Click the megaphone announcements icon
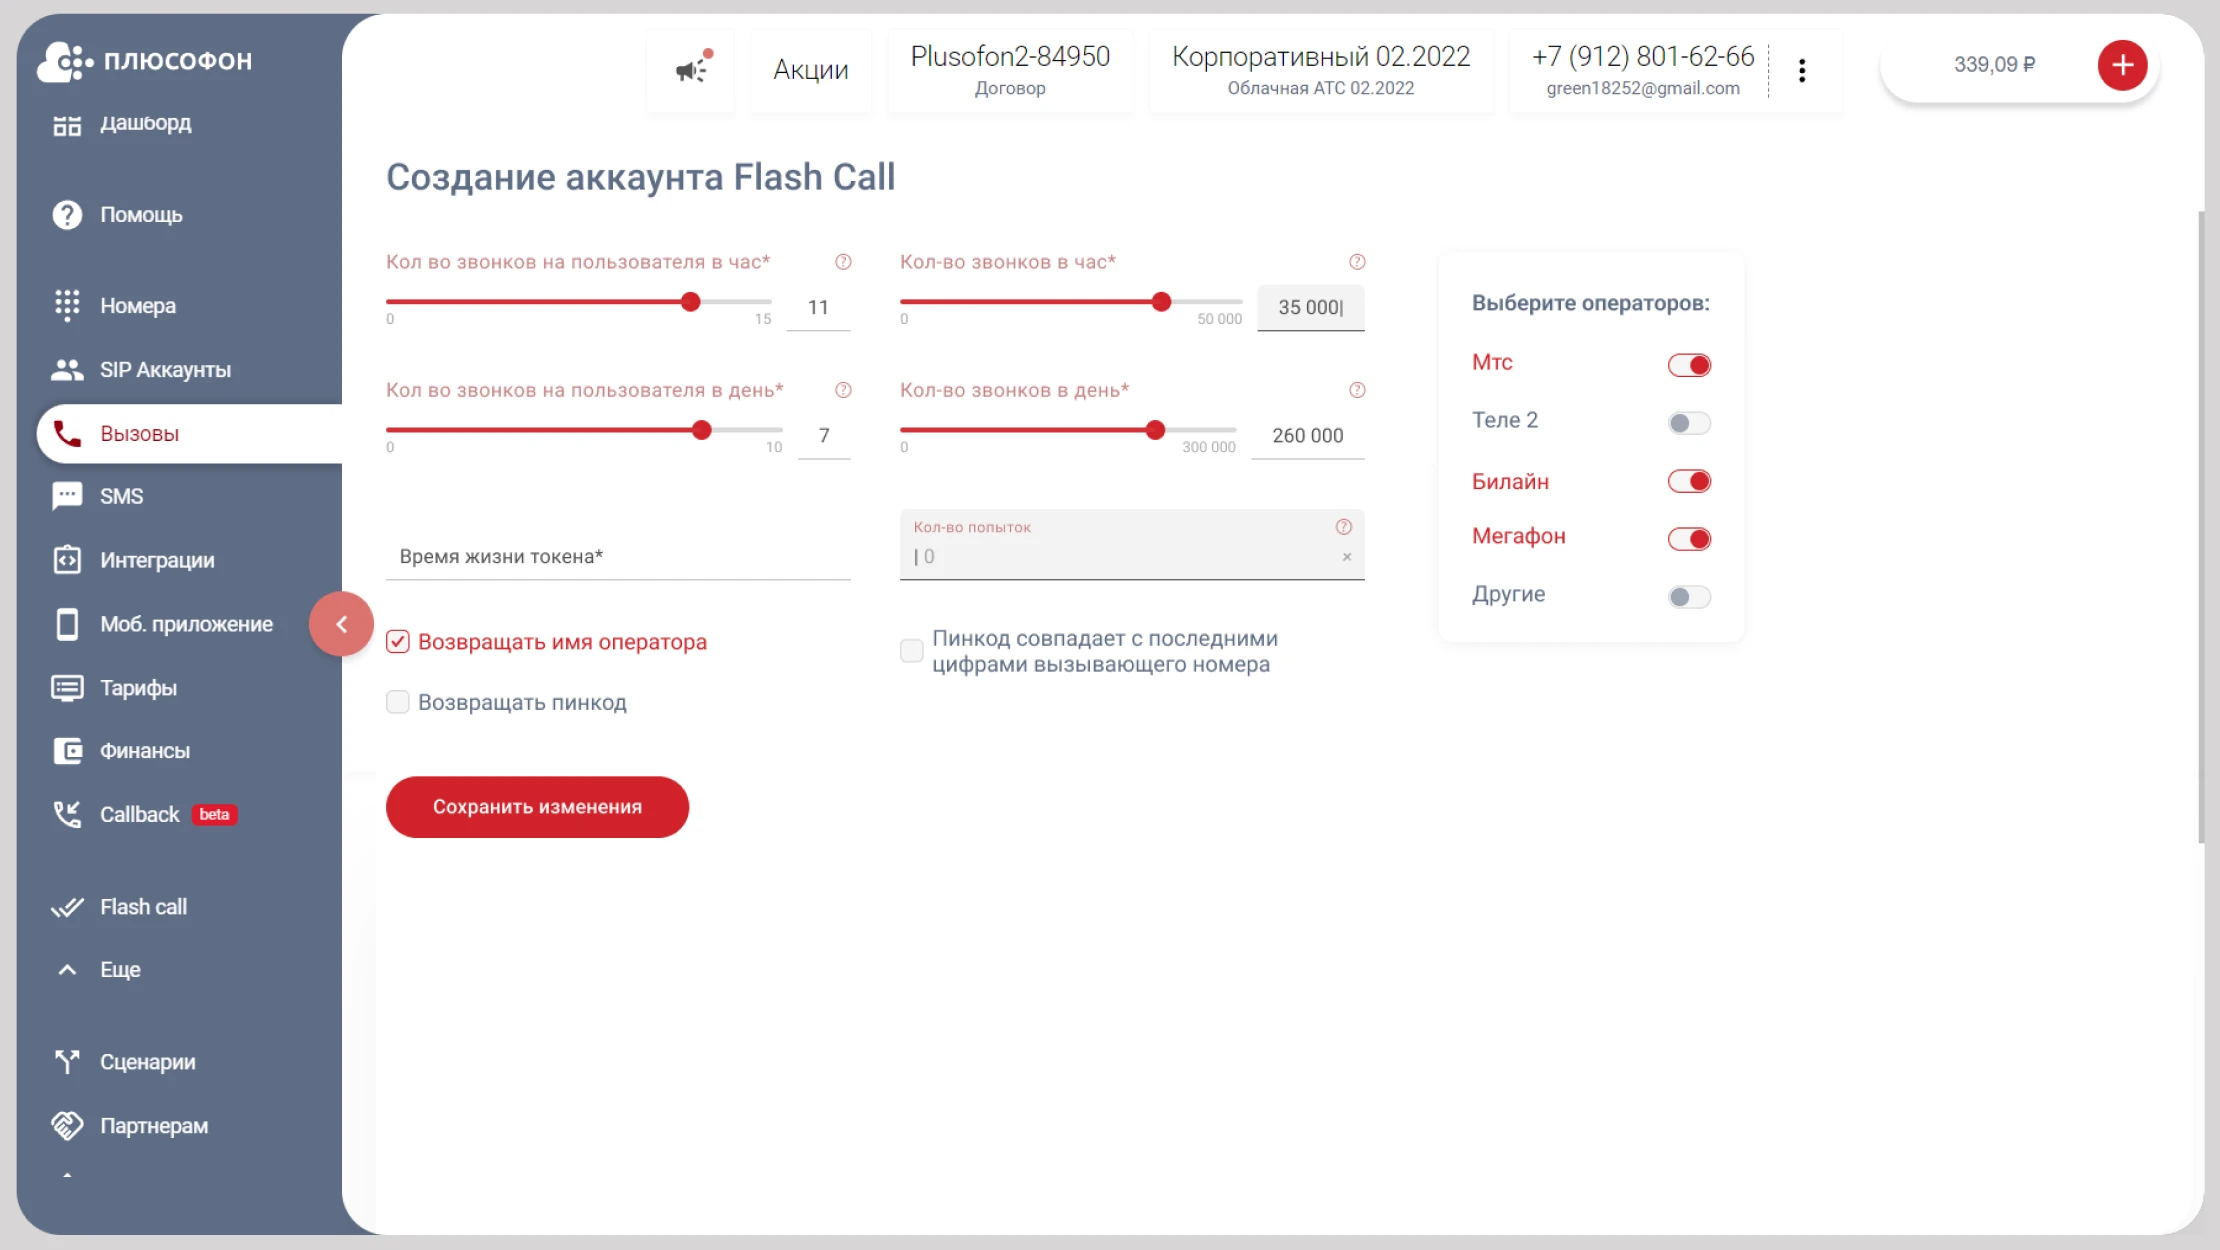Viewport: 2220px width, 1250px height. [x=690, y=69]
